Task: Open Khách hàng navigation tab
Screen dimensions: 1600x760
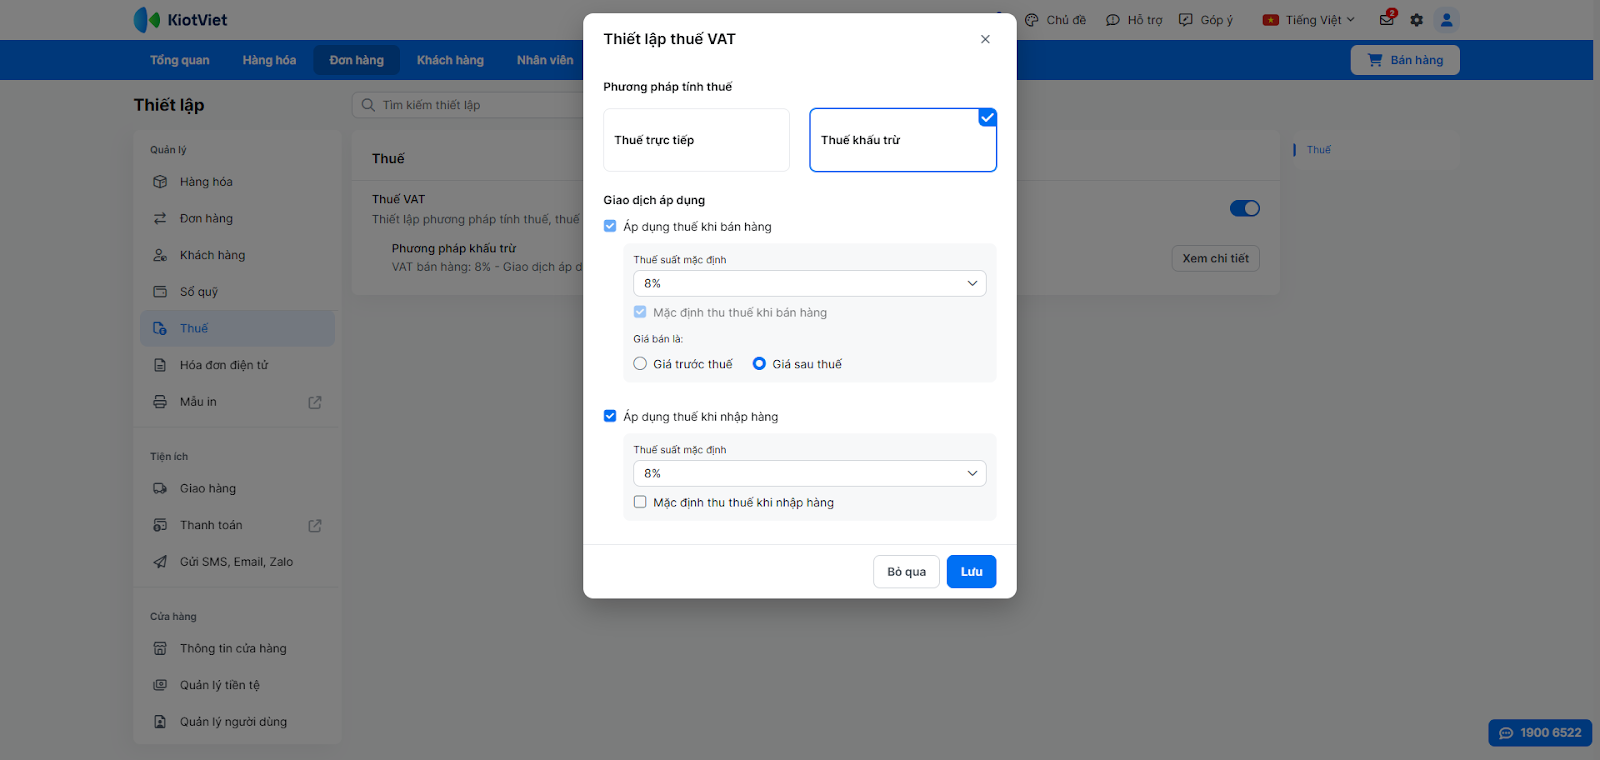Action: pos(450,60)
